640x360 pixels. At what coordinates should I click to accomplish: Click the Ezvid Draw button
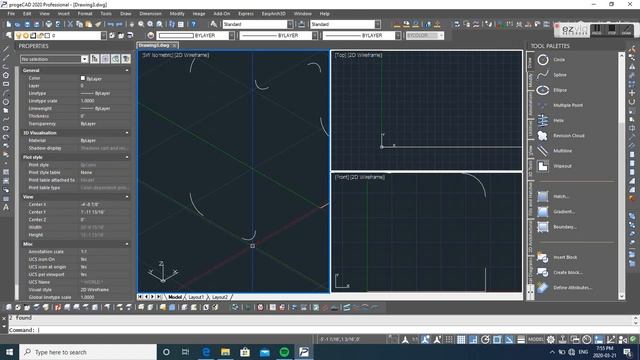pos(627,30)
